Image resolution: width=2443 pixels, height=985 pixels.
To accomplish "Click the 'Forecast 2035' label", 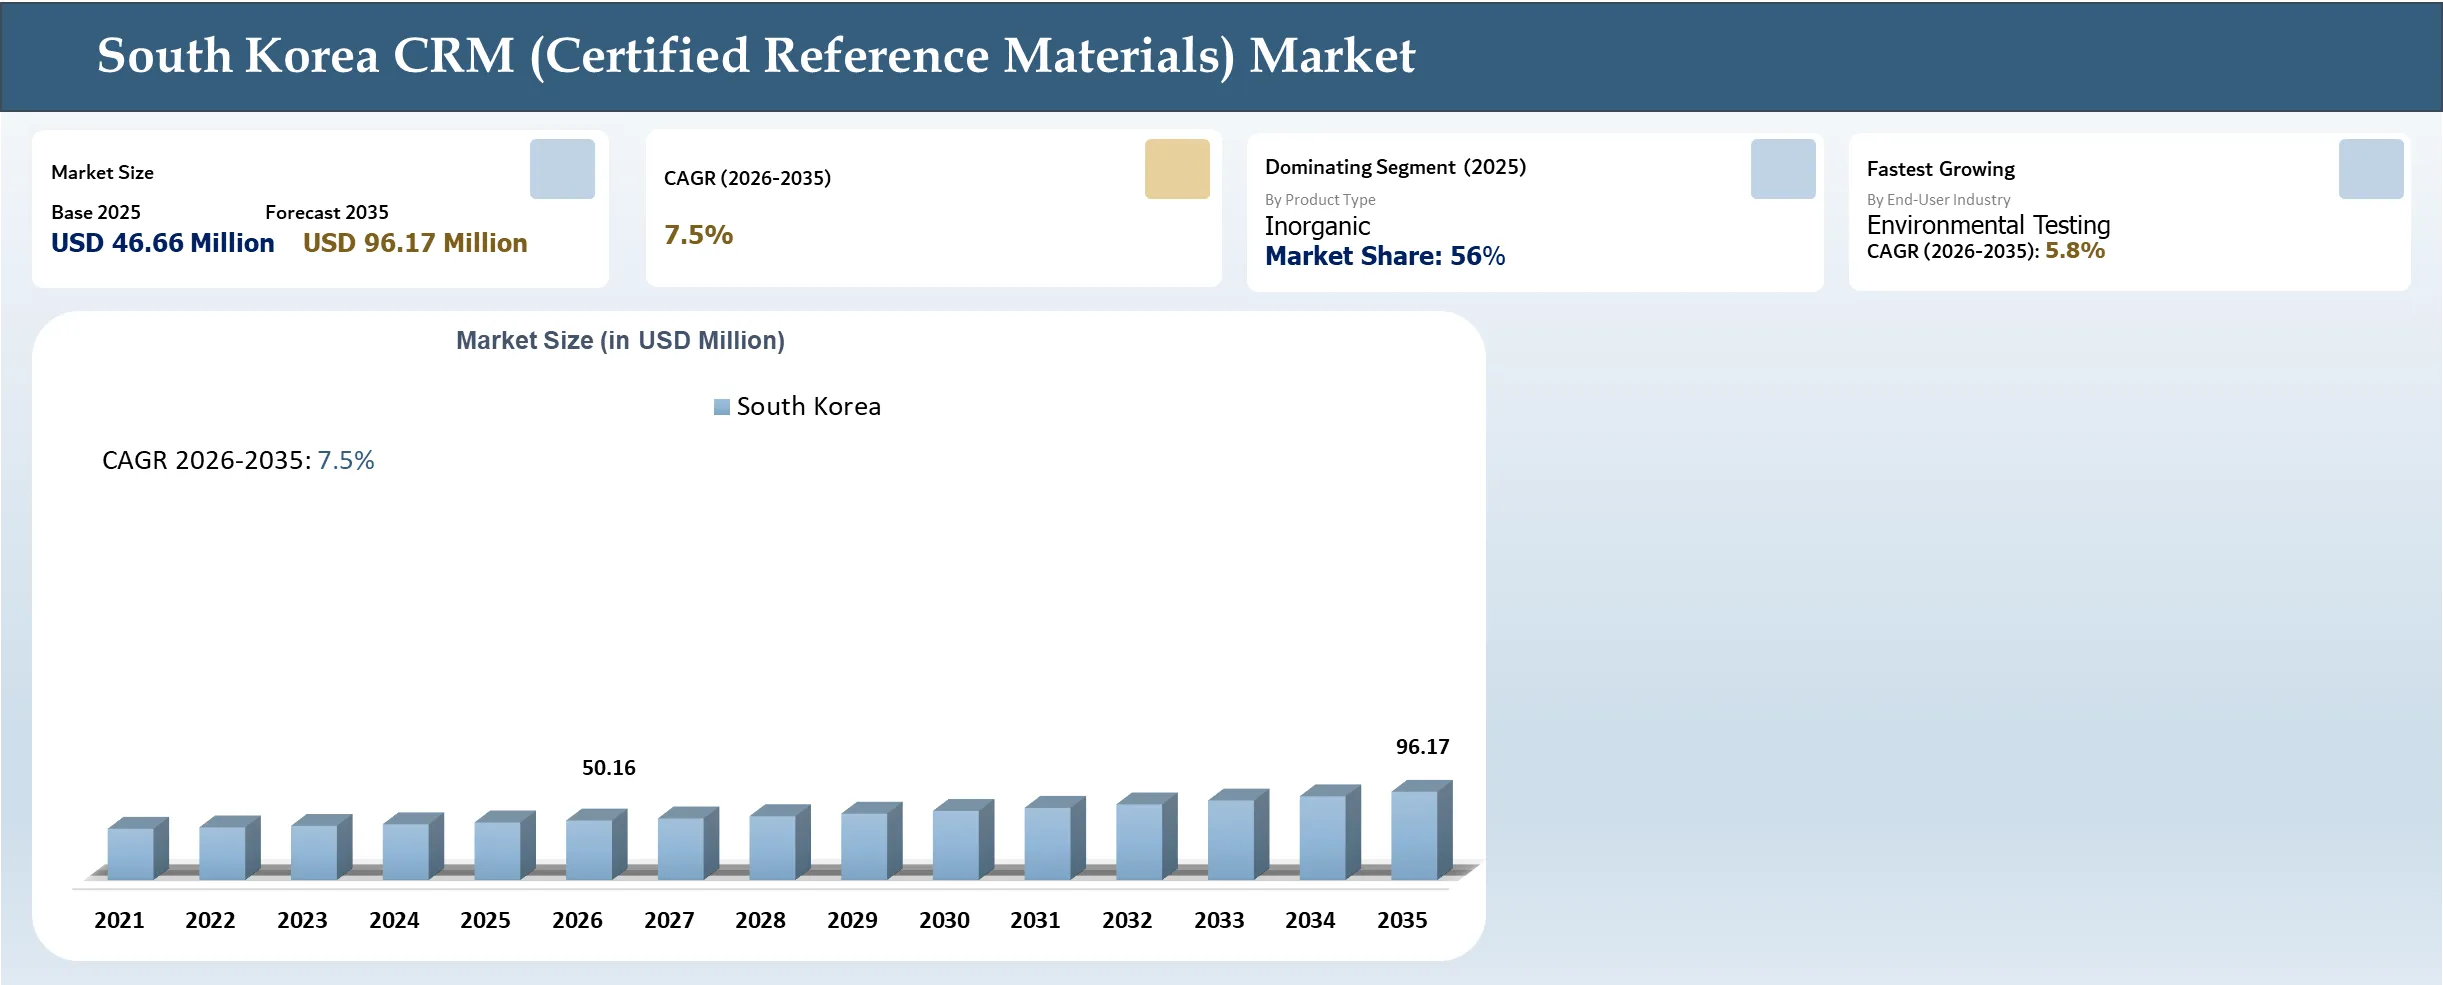I will [x=326, y=212].
